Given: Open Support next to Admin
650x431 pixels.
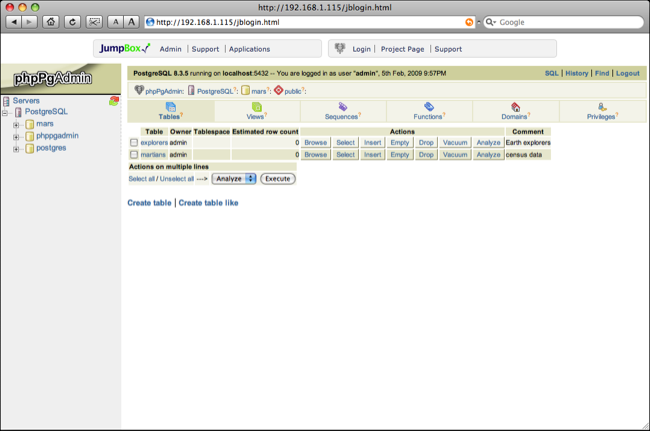Looking at the screenshot, I should coord(205,49).
